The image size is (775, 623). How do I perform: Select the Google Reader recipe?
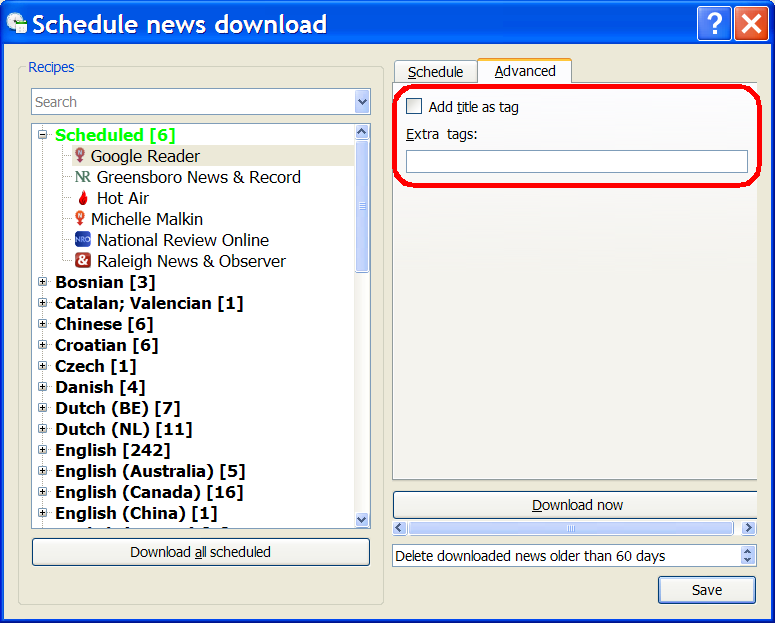(x=145, y=156)
